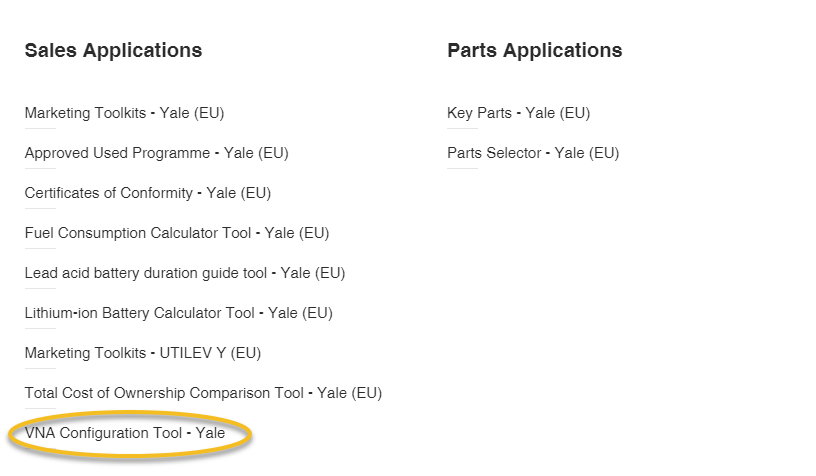The width and height of the screenshot is (816, 476).
Task: Click the divider line under Key Parts link
Action: tap(462, 128)
